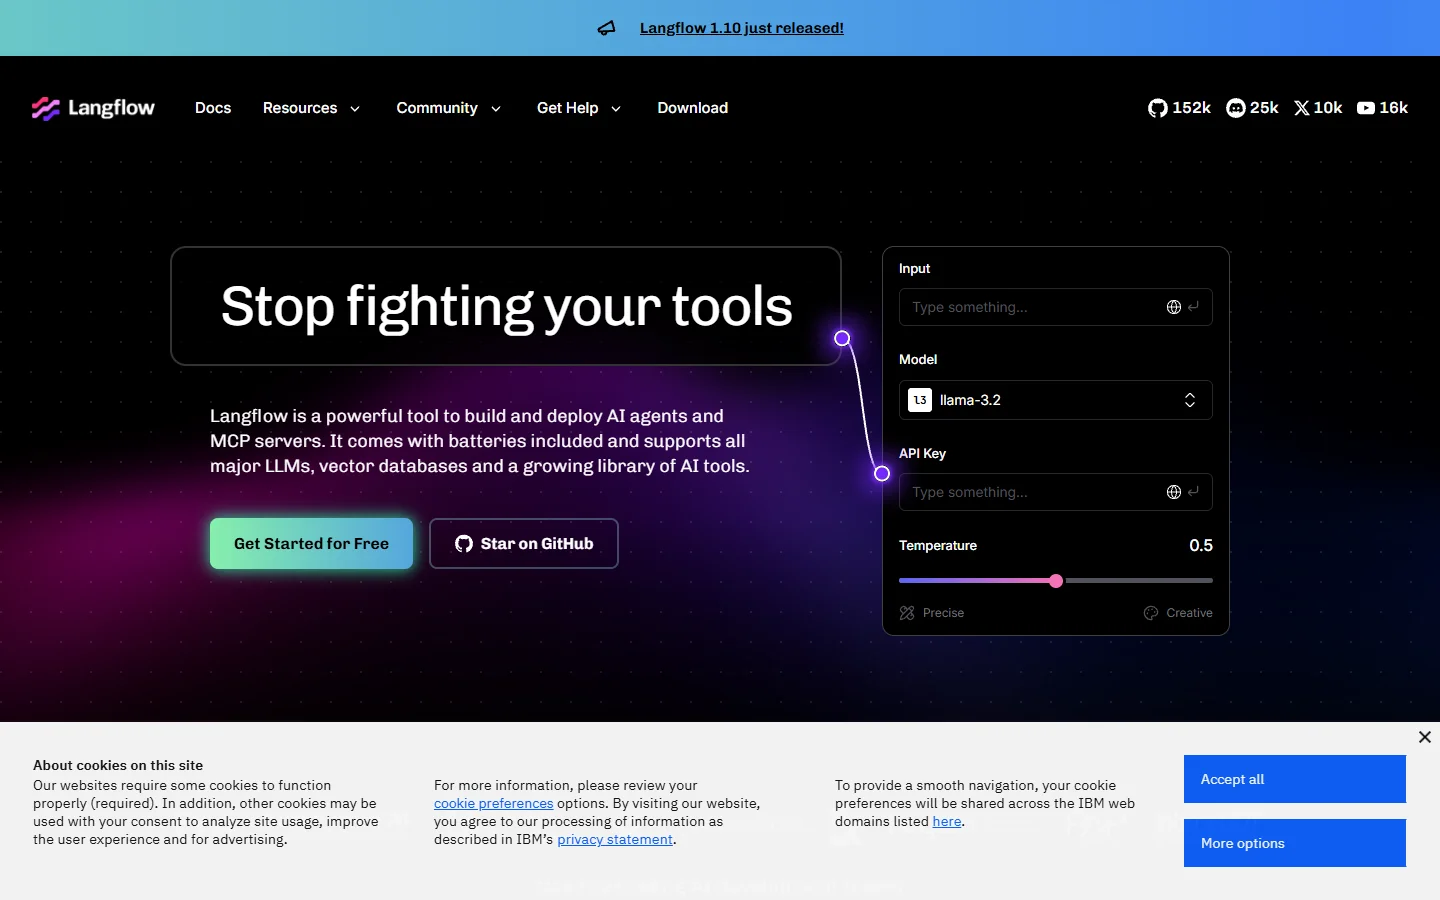This screenshot has width=1440, height=900.
Task: Click the Creative icon under Temperature
Action: tap(1151, 613)
